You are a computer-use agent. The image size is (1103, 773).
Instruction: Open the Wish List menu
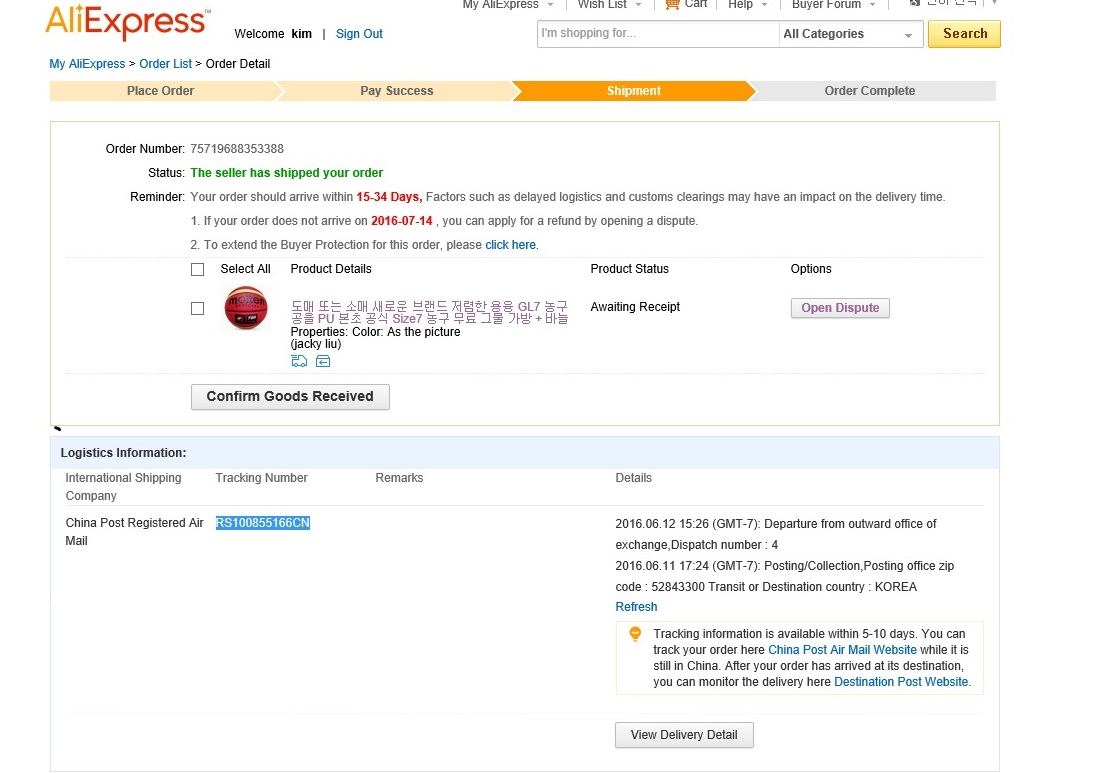609,4
